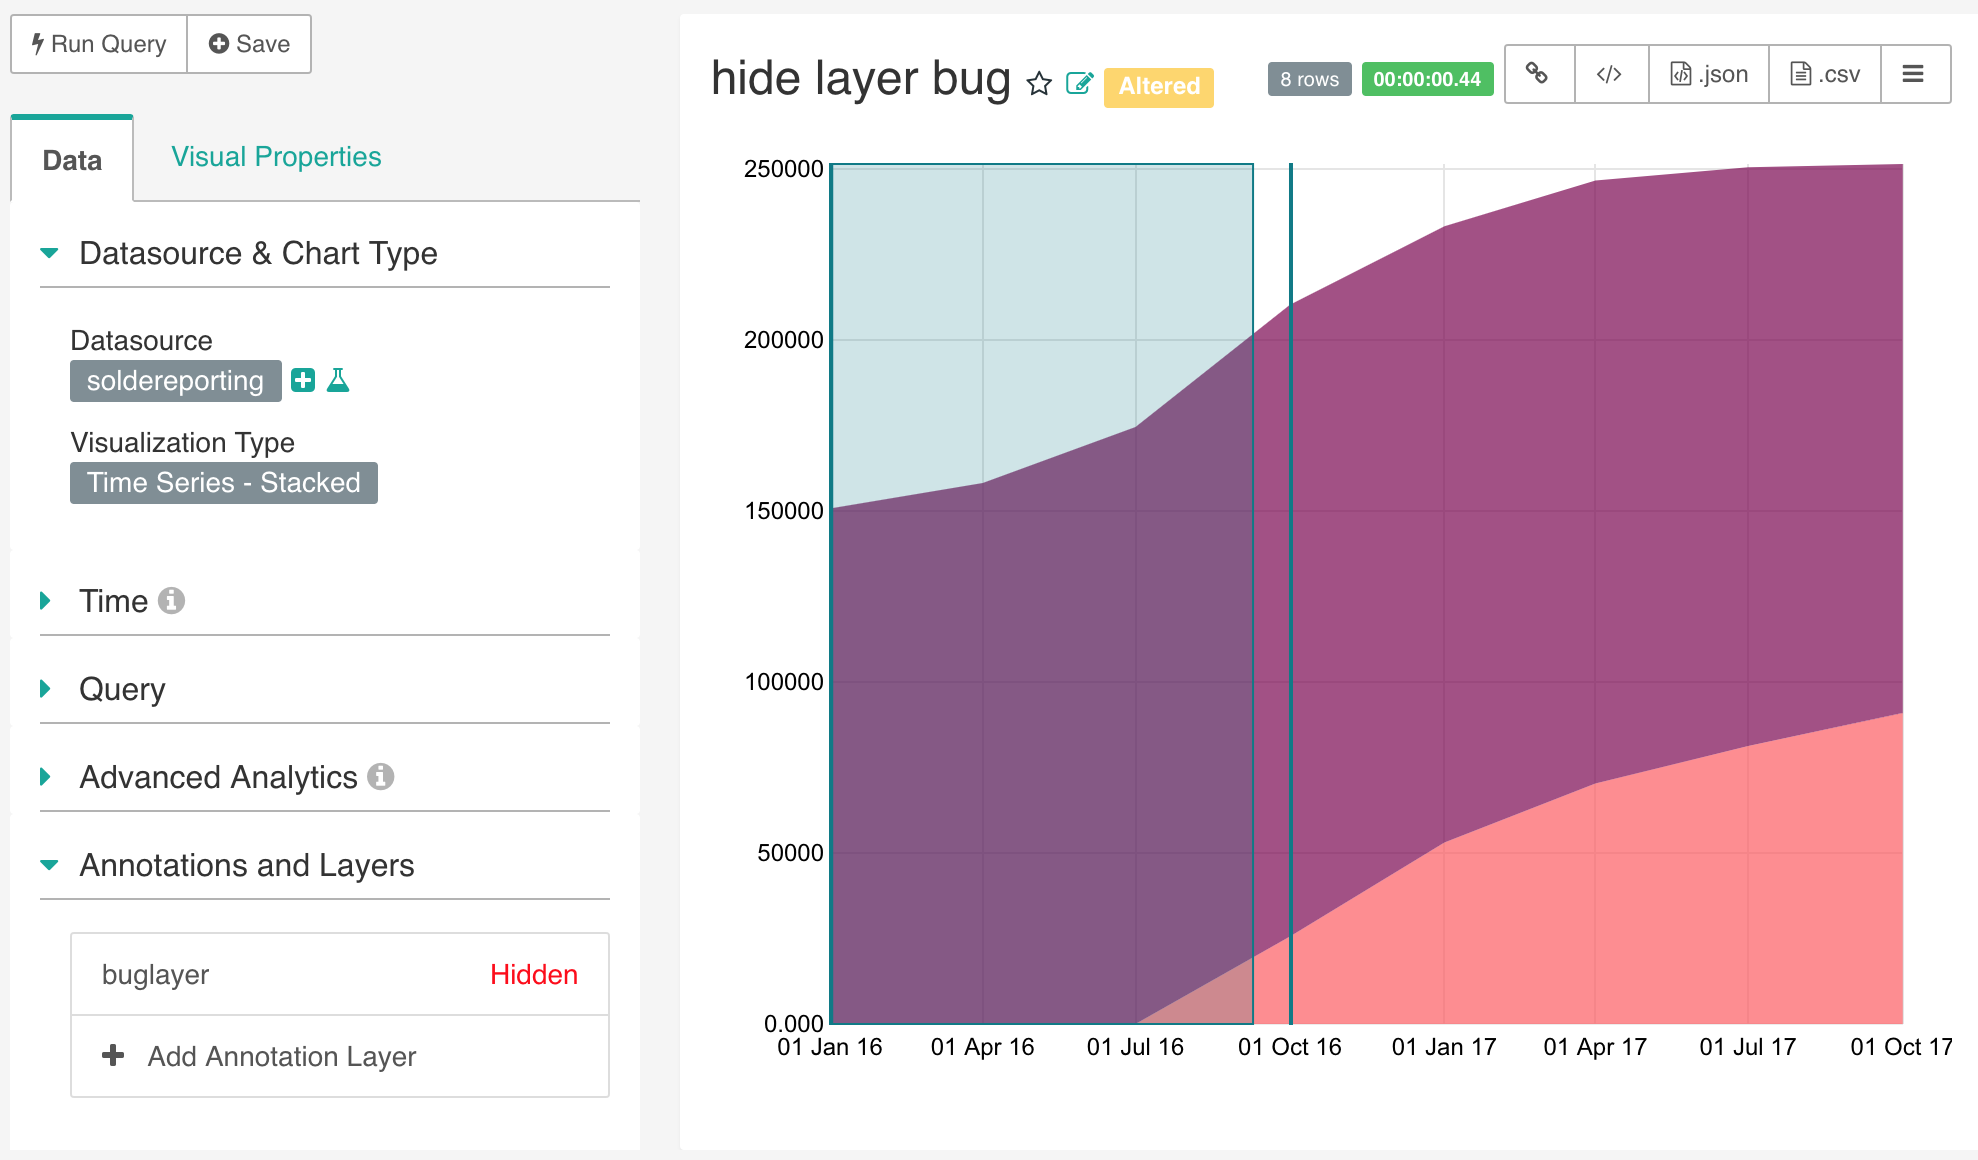Viewport: 1978px width, 1160px height.
Task: Open the embed code view
Action: point(1611,73)
